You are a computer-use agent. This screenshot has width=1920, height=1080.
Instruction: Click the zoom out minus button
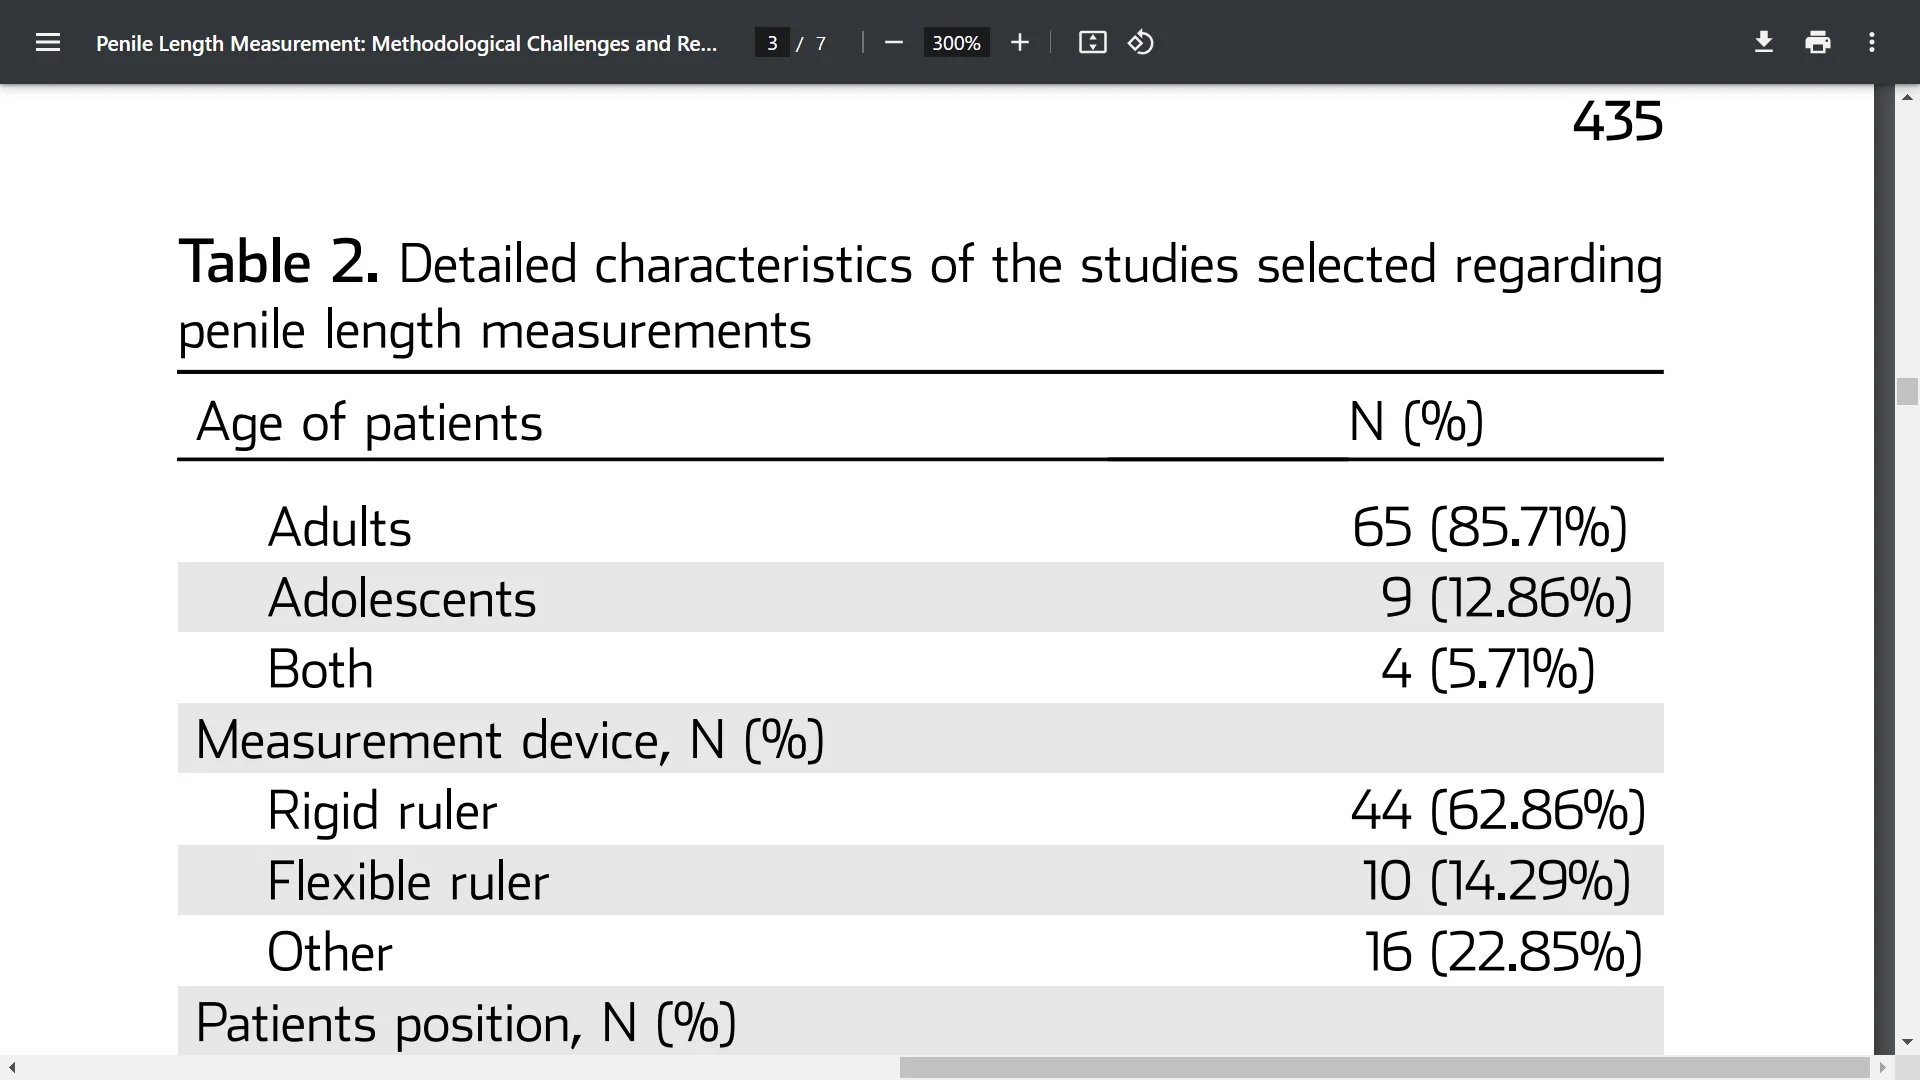pos(894,42)
